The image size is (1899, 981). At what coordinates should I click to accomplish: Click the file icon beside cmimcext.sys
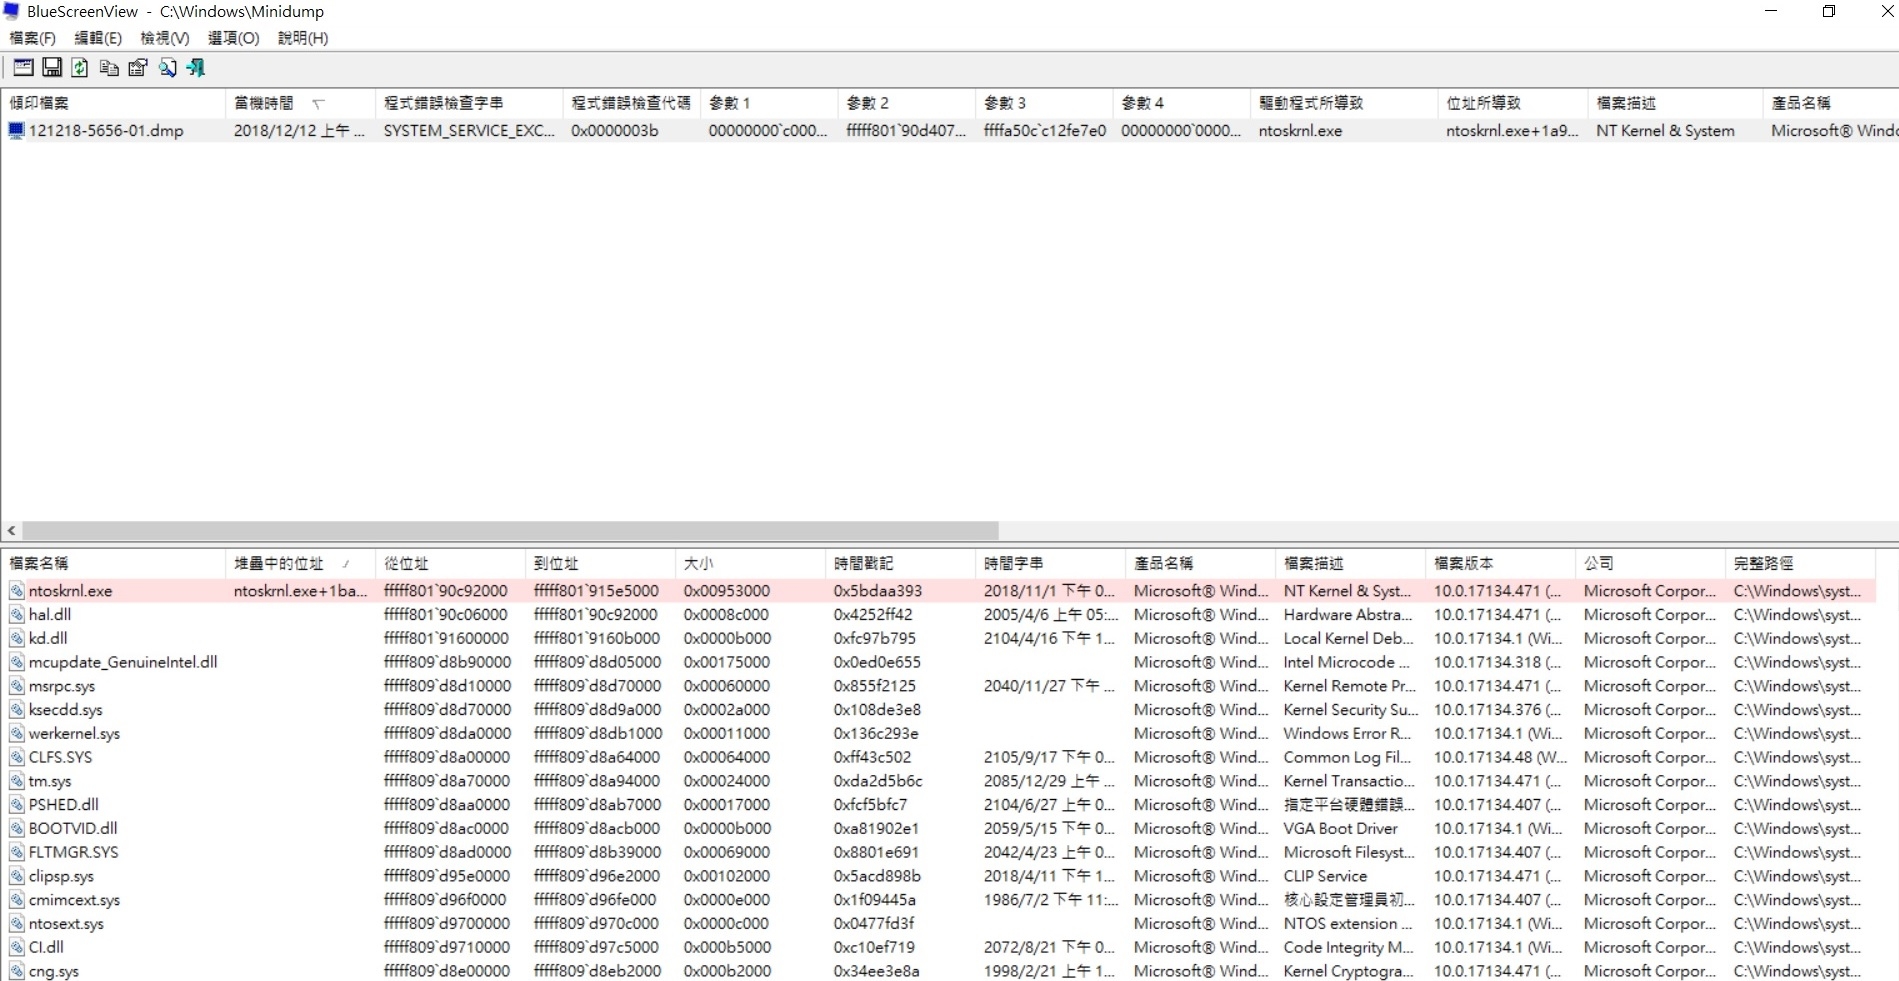(17, 899)
